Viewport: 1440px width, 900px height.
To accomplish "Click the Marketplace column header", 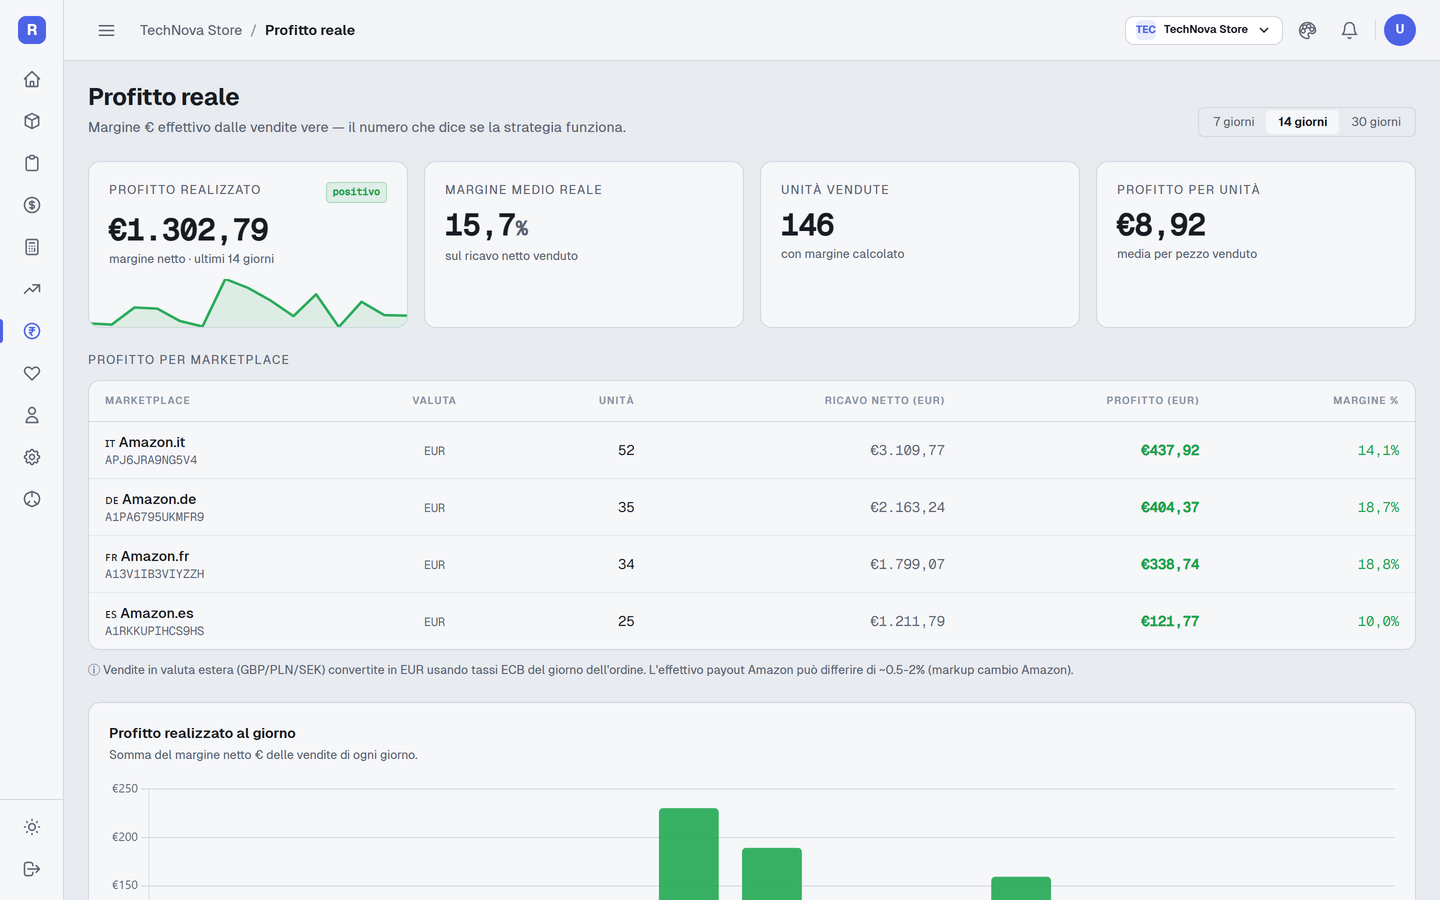I will (x=147, y=400).
